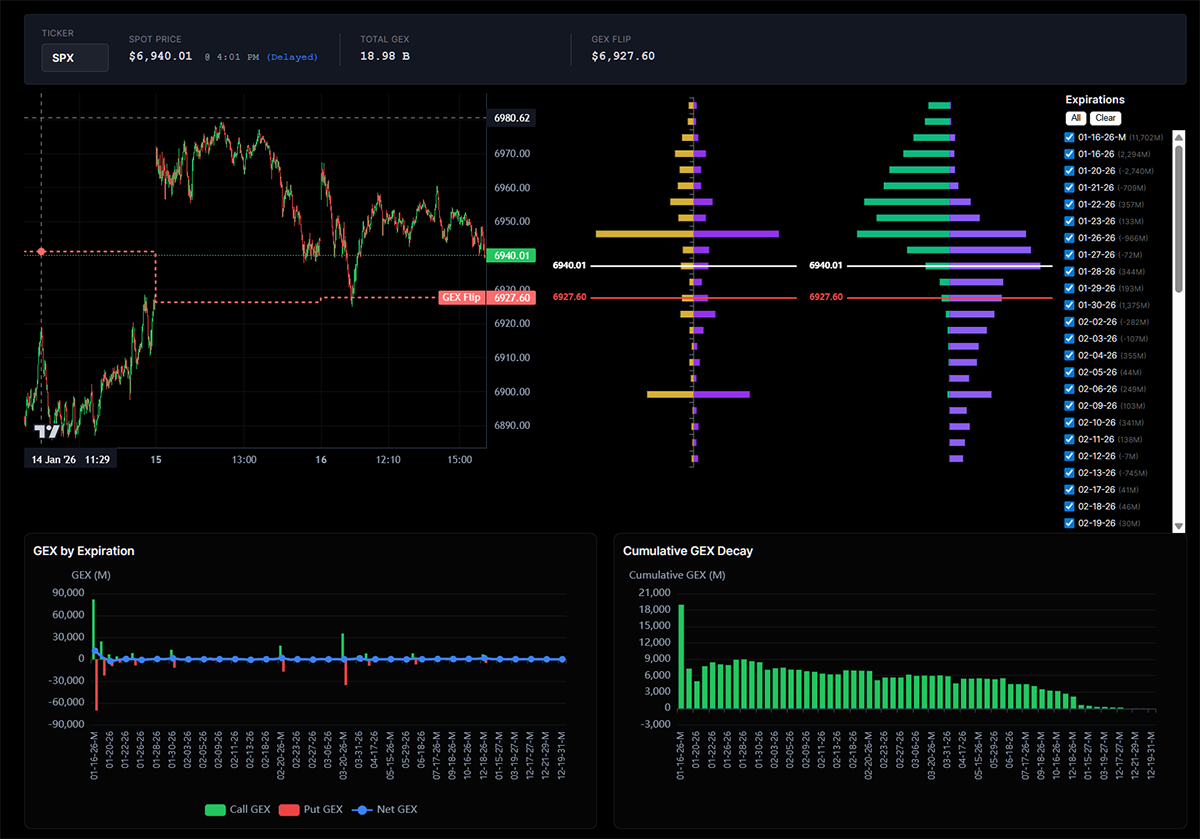This screenshot has width=1200, height=839.
Task: Click the Expirations heading
Action: 1095,100
